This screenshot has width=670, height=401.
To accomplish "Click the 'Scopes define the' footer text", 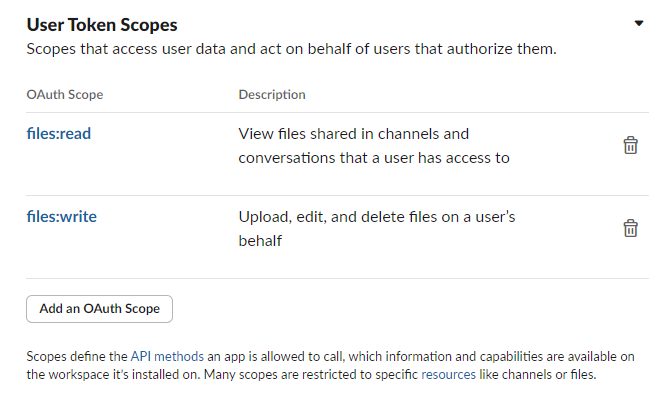I will point(75,357).
